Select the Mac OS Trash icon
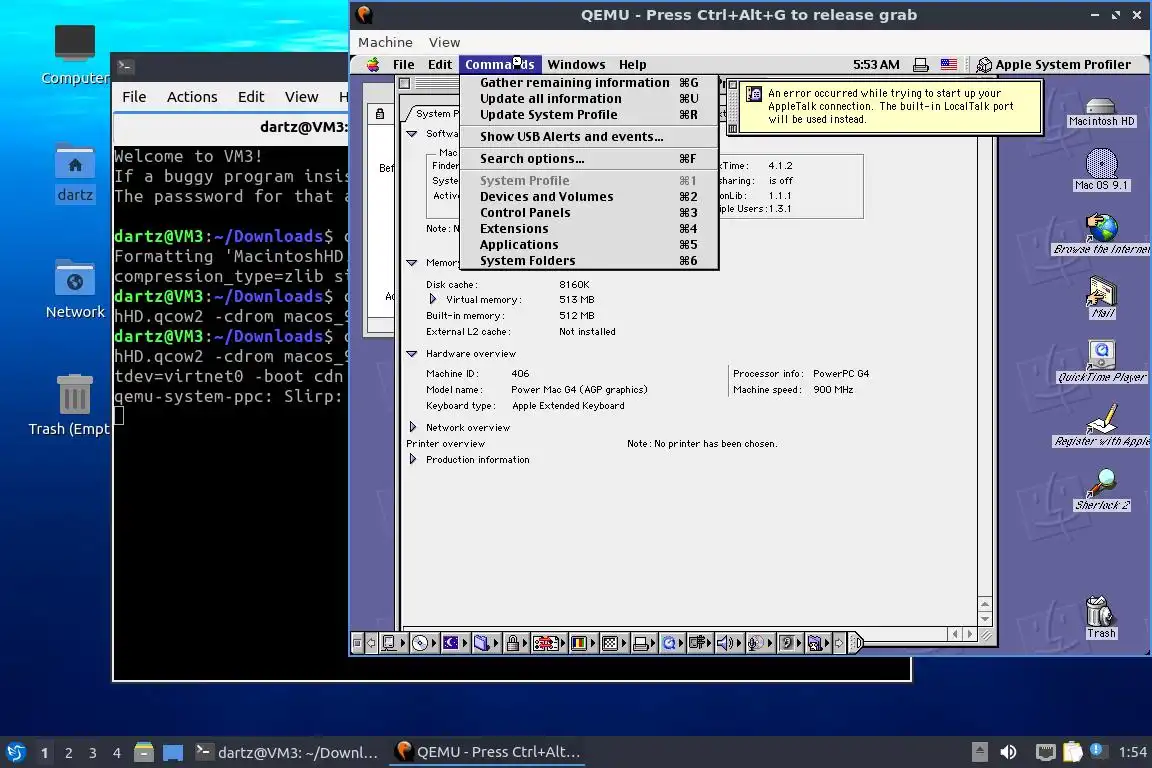Viewport: 1152px width, 768px height. 1100,617
